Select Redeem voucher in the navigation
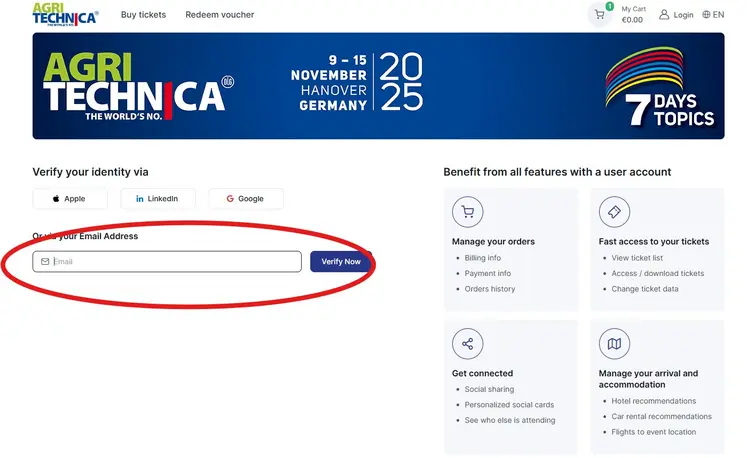The image size is (747, 458). tap(220, 15)
